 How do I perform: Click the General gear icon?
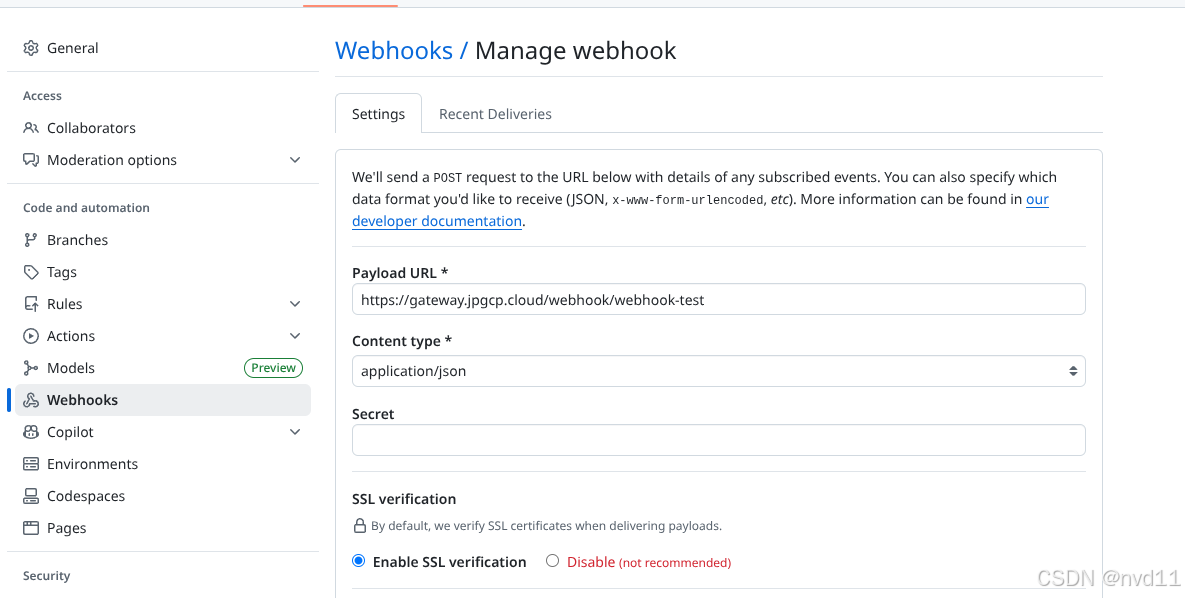[31, 48]
